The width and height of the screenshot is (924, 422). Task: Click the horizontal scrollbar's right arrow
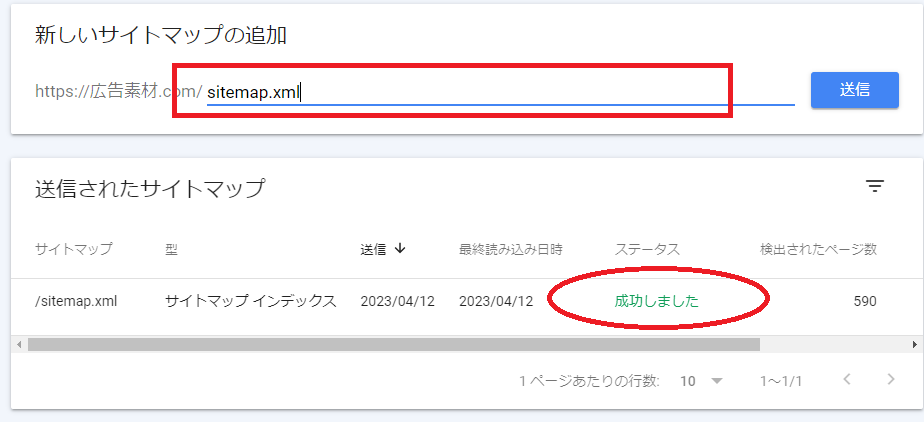pyautogui.click(x=917, y=344)
